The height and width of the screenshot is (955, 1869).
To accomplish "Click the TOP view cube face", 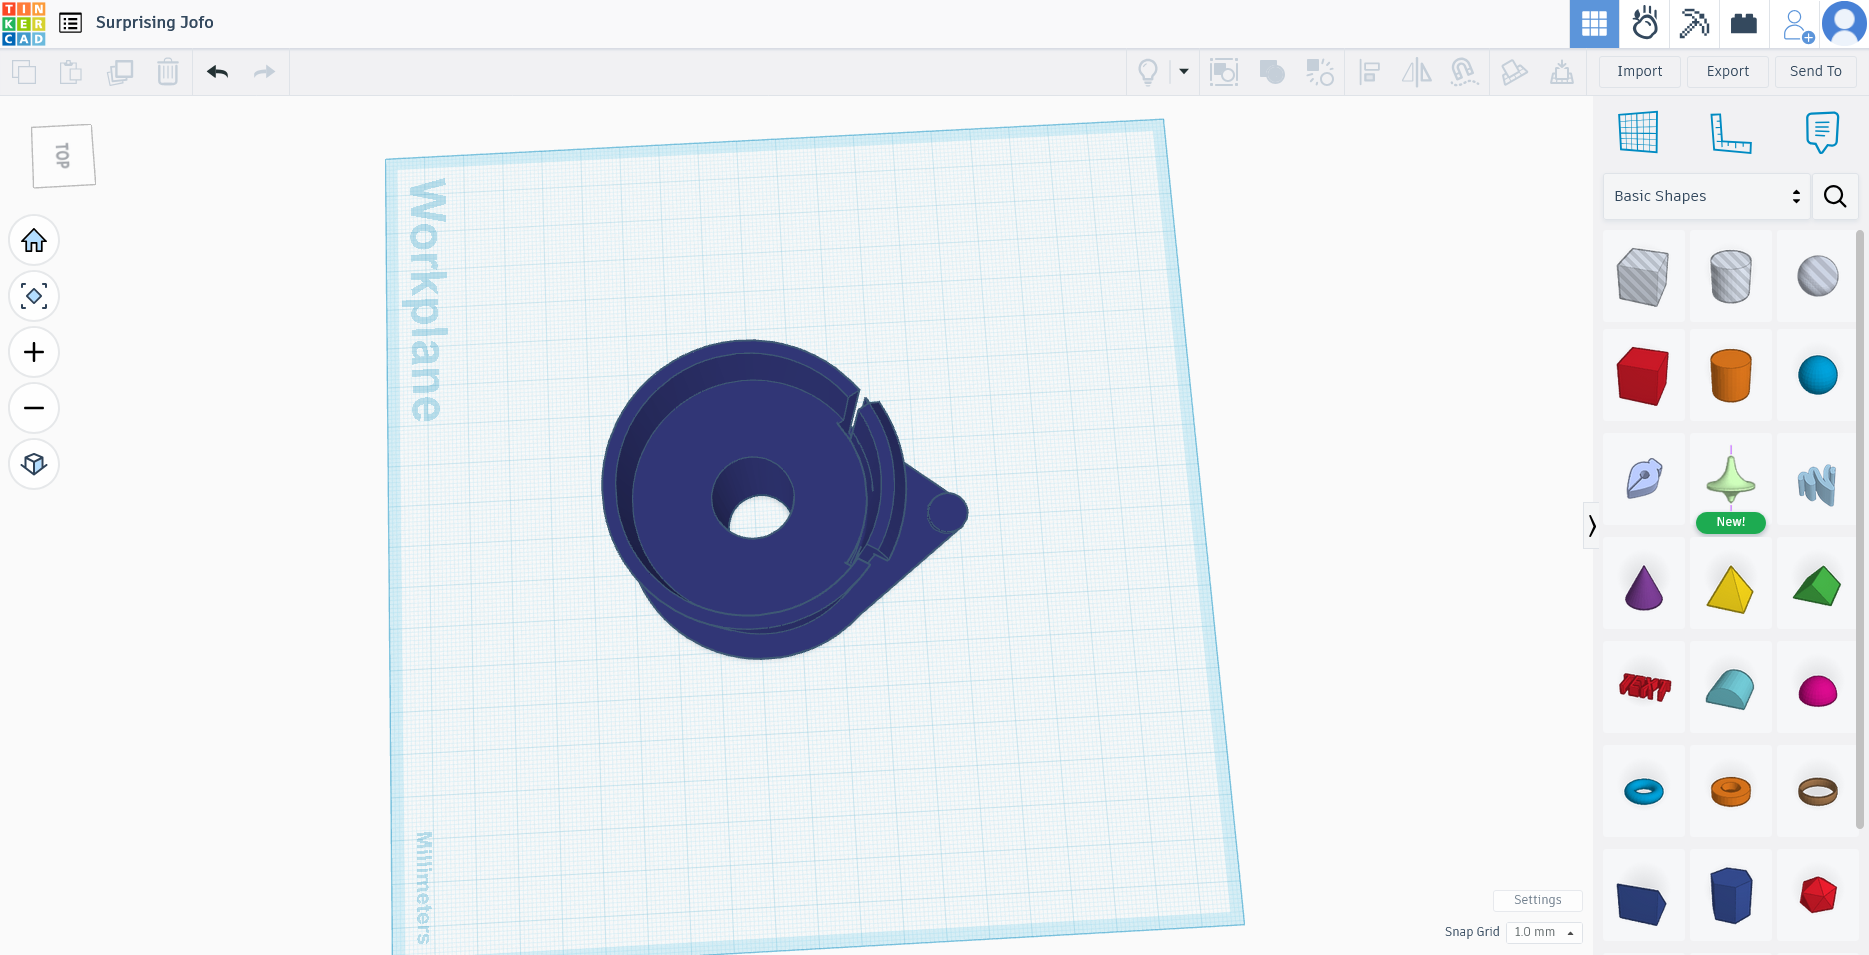I will point(63,156).
